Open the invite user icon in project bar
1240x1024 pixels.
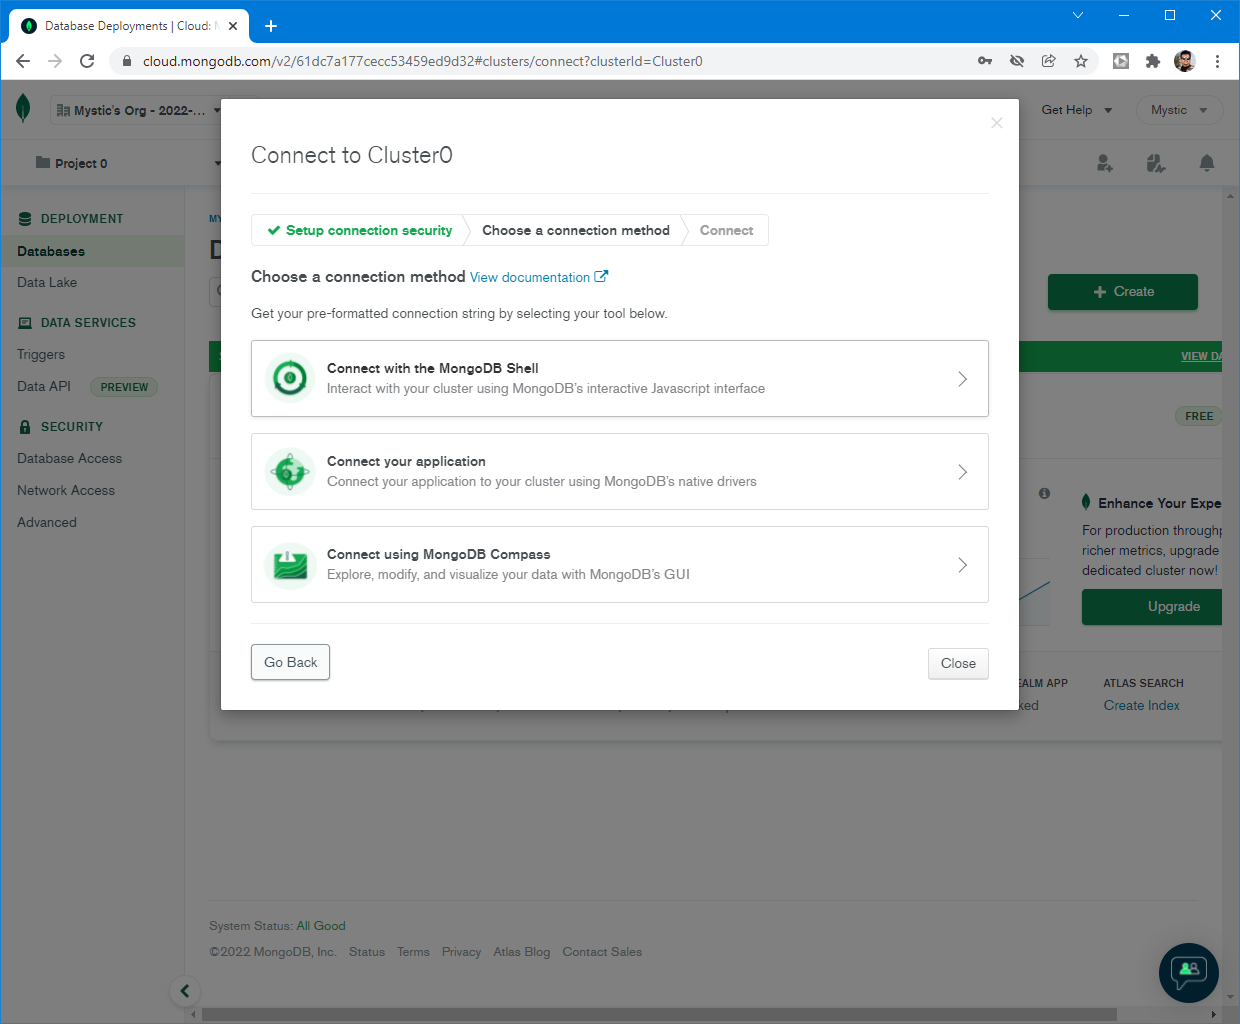pyautogui.click(x=1104, y=163)
